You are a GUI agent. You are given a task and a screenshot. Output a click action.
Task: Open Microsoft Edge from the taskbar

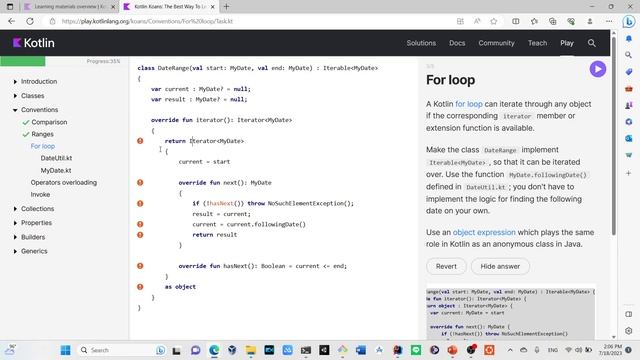(x=214, y=350)
